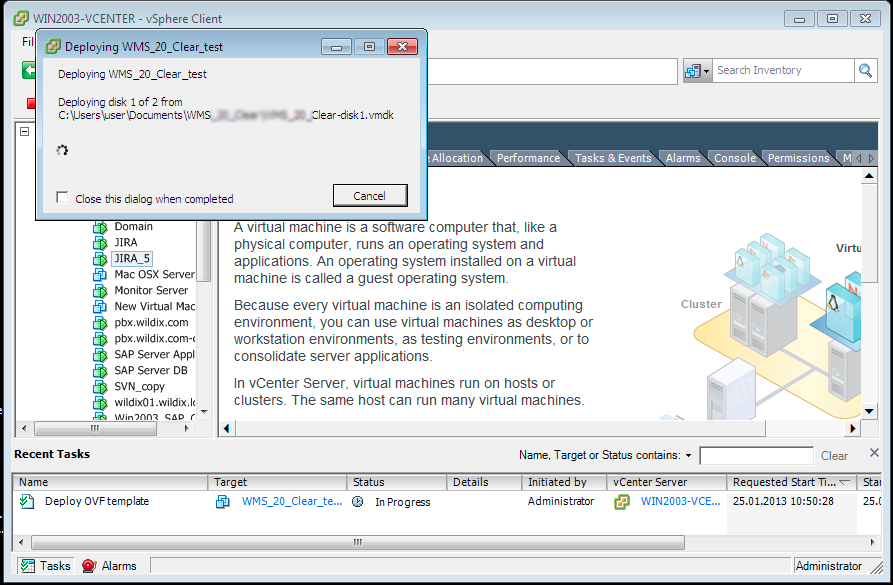Click the SAP Server Appl VM icon
The image size is (893, 585).
[100, 354]
